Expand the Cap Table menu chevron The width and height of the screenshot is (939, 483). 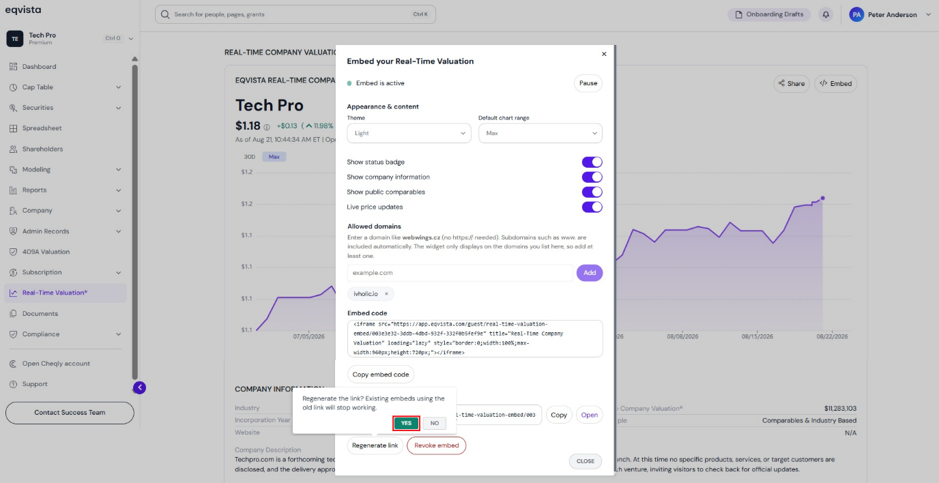[119, 87]
